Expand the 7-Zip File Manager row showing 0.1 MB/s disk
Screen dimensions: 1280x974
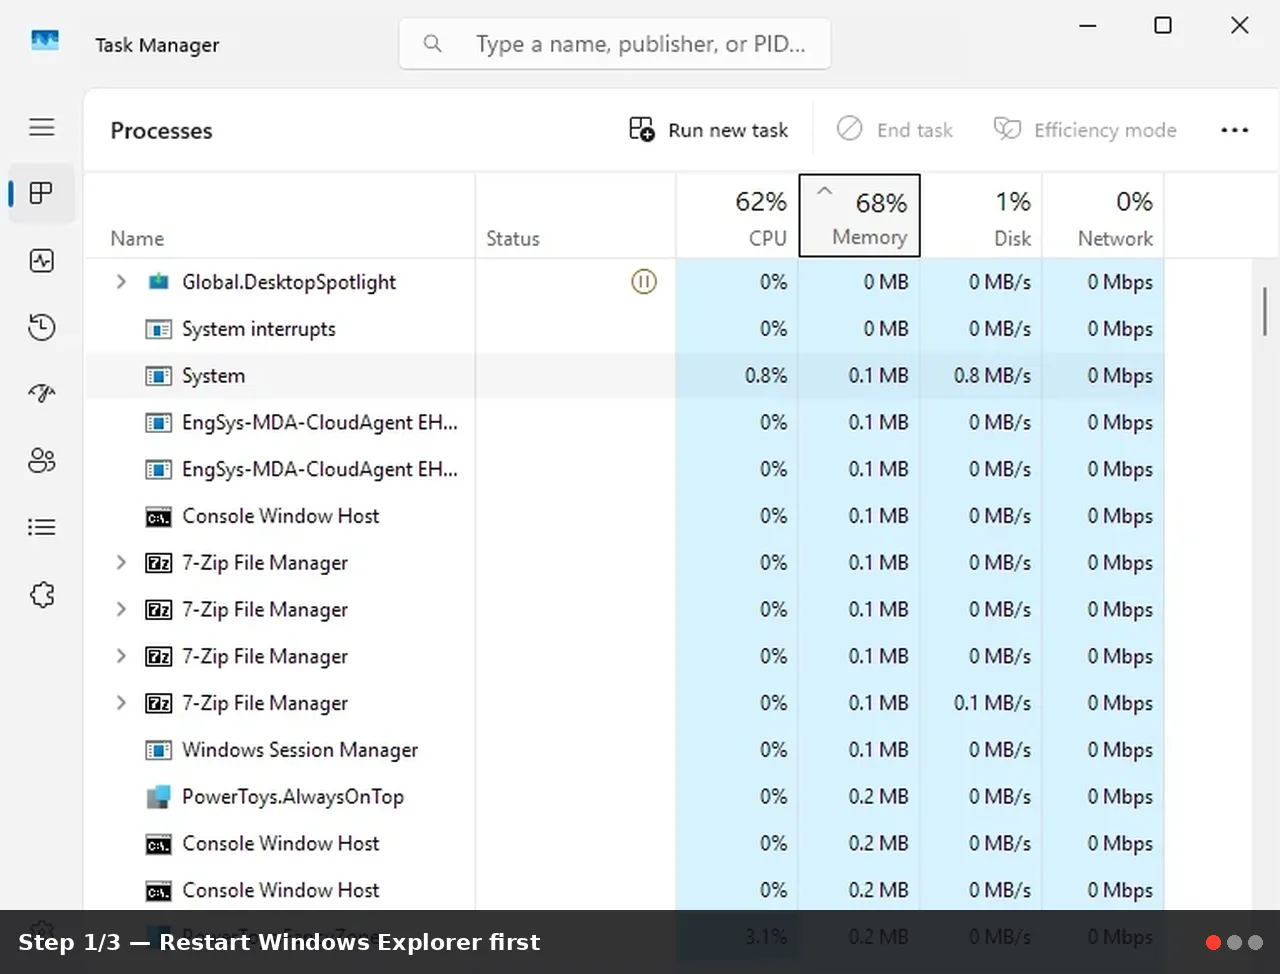pos(121,703)
